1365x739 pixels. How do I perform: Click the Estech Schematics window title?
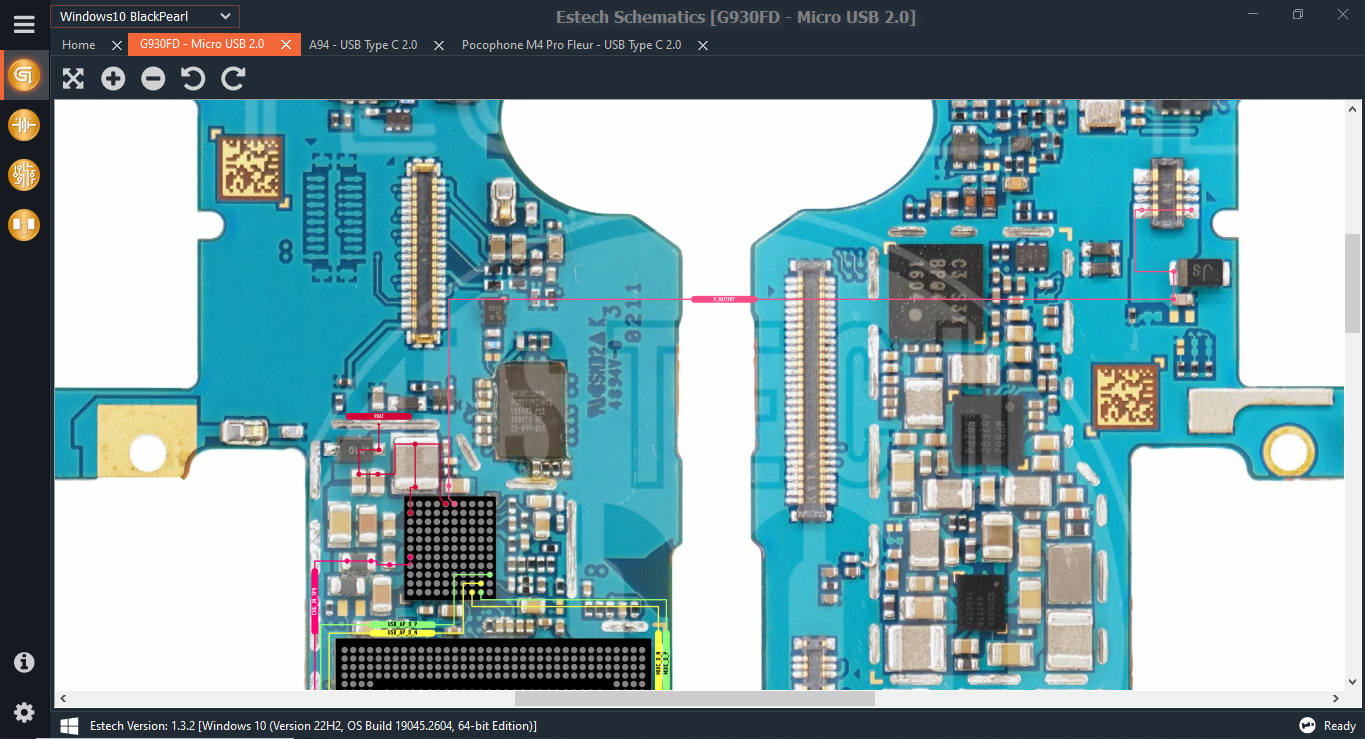pyautogui.click(x=736, y=17)
